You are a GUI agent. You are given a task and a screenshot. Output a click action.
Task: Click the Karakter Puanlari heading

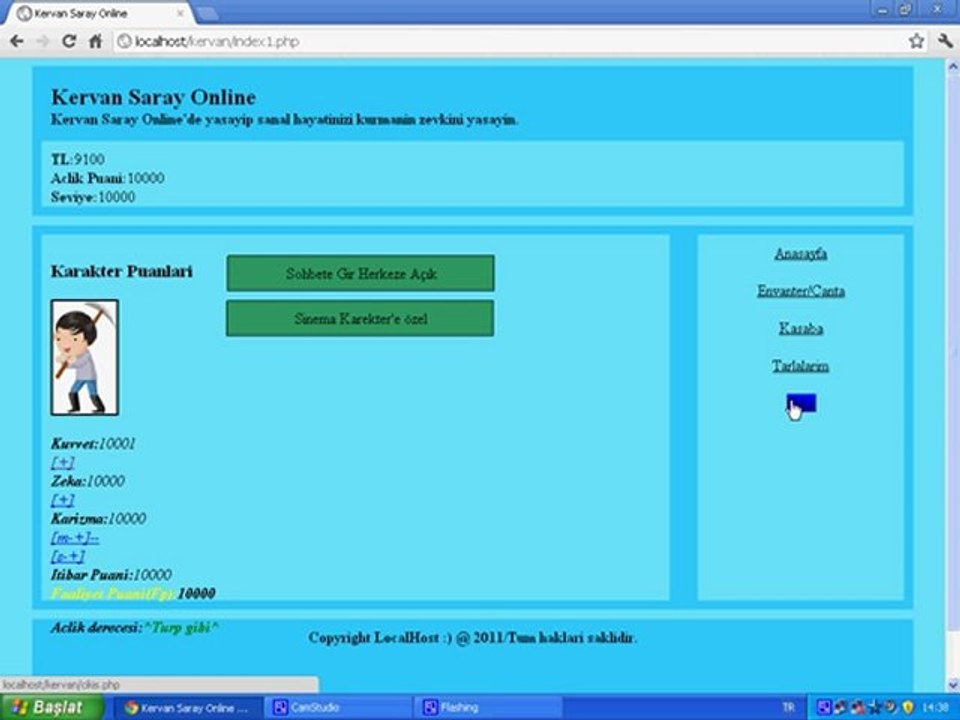click(x=121, y=271)
